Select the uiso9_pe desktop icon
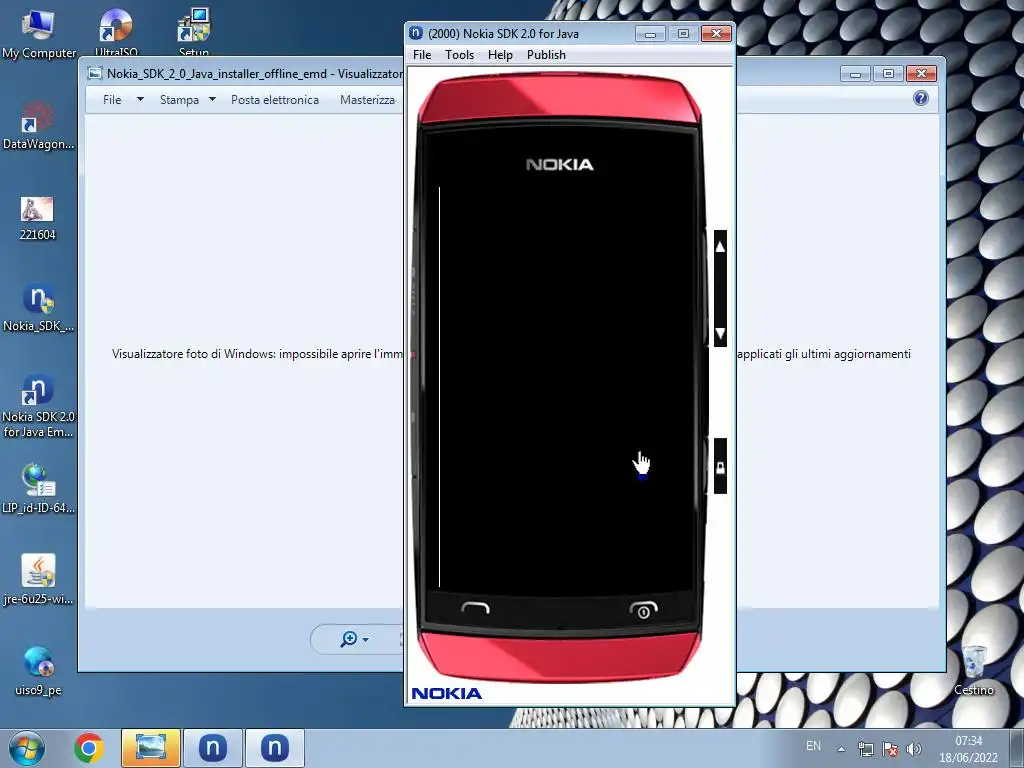 (x=39, y=670)
